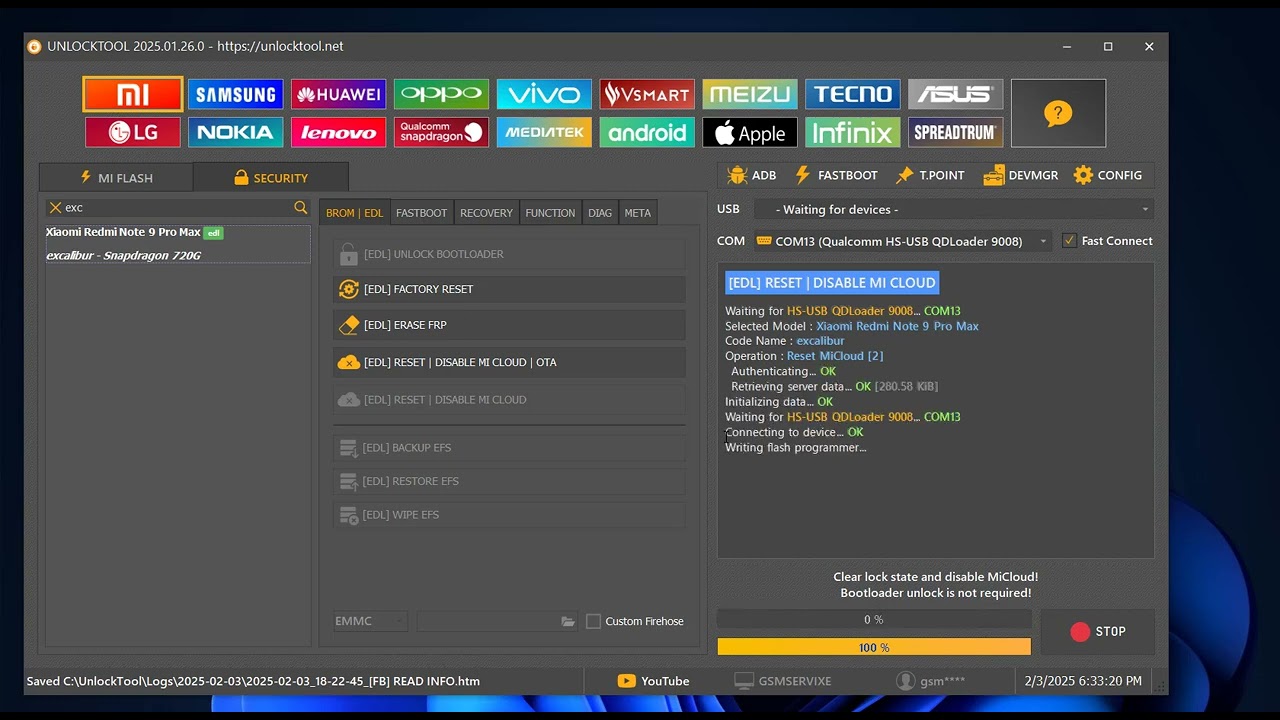Select the MediaTek brand logo
This screenshot has height=720, width=1280.
544,132
